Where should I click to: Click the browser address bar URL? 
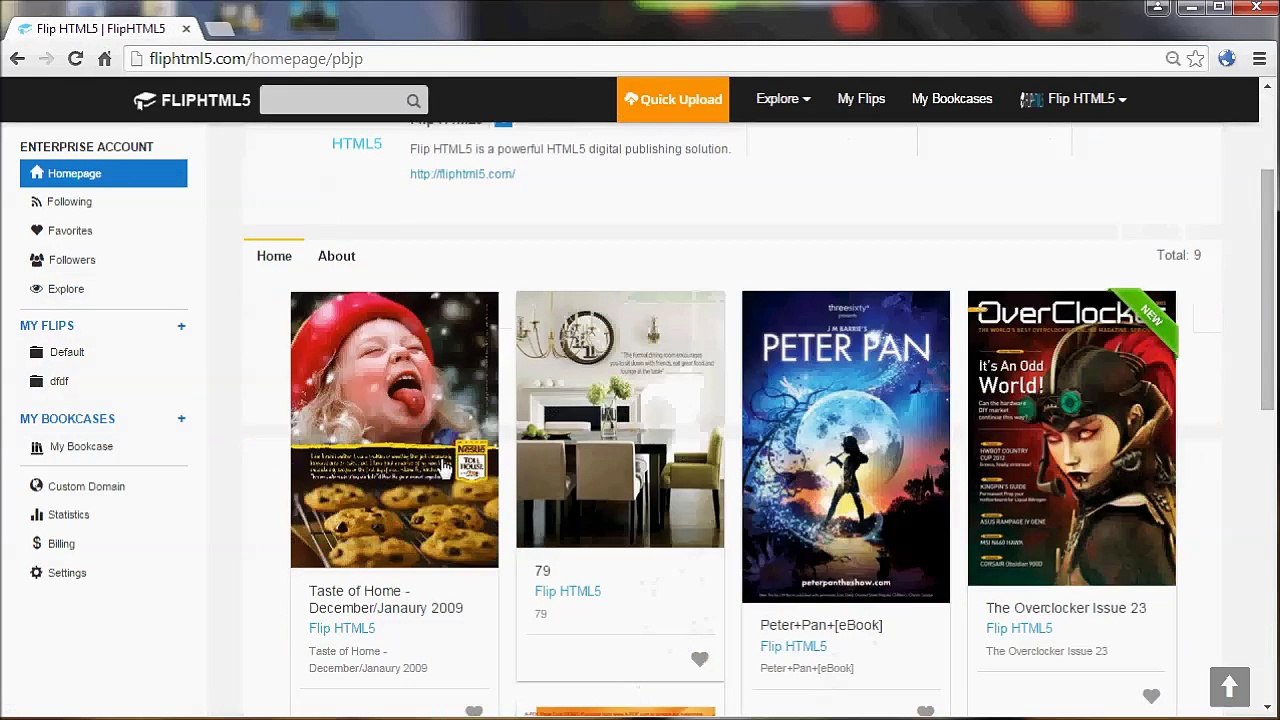[256, 59]
